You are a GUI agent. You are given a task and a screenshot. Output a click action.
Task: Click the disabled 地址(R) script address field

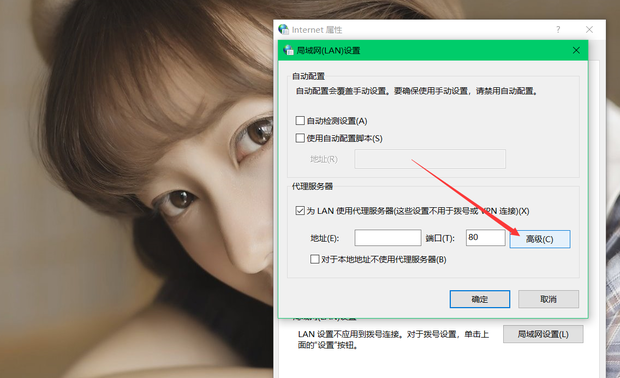(430, 159)
